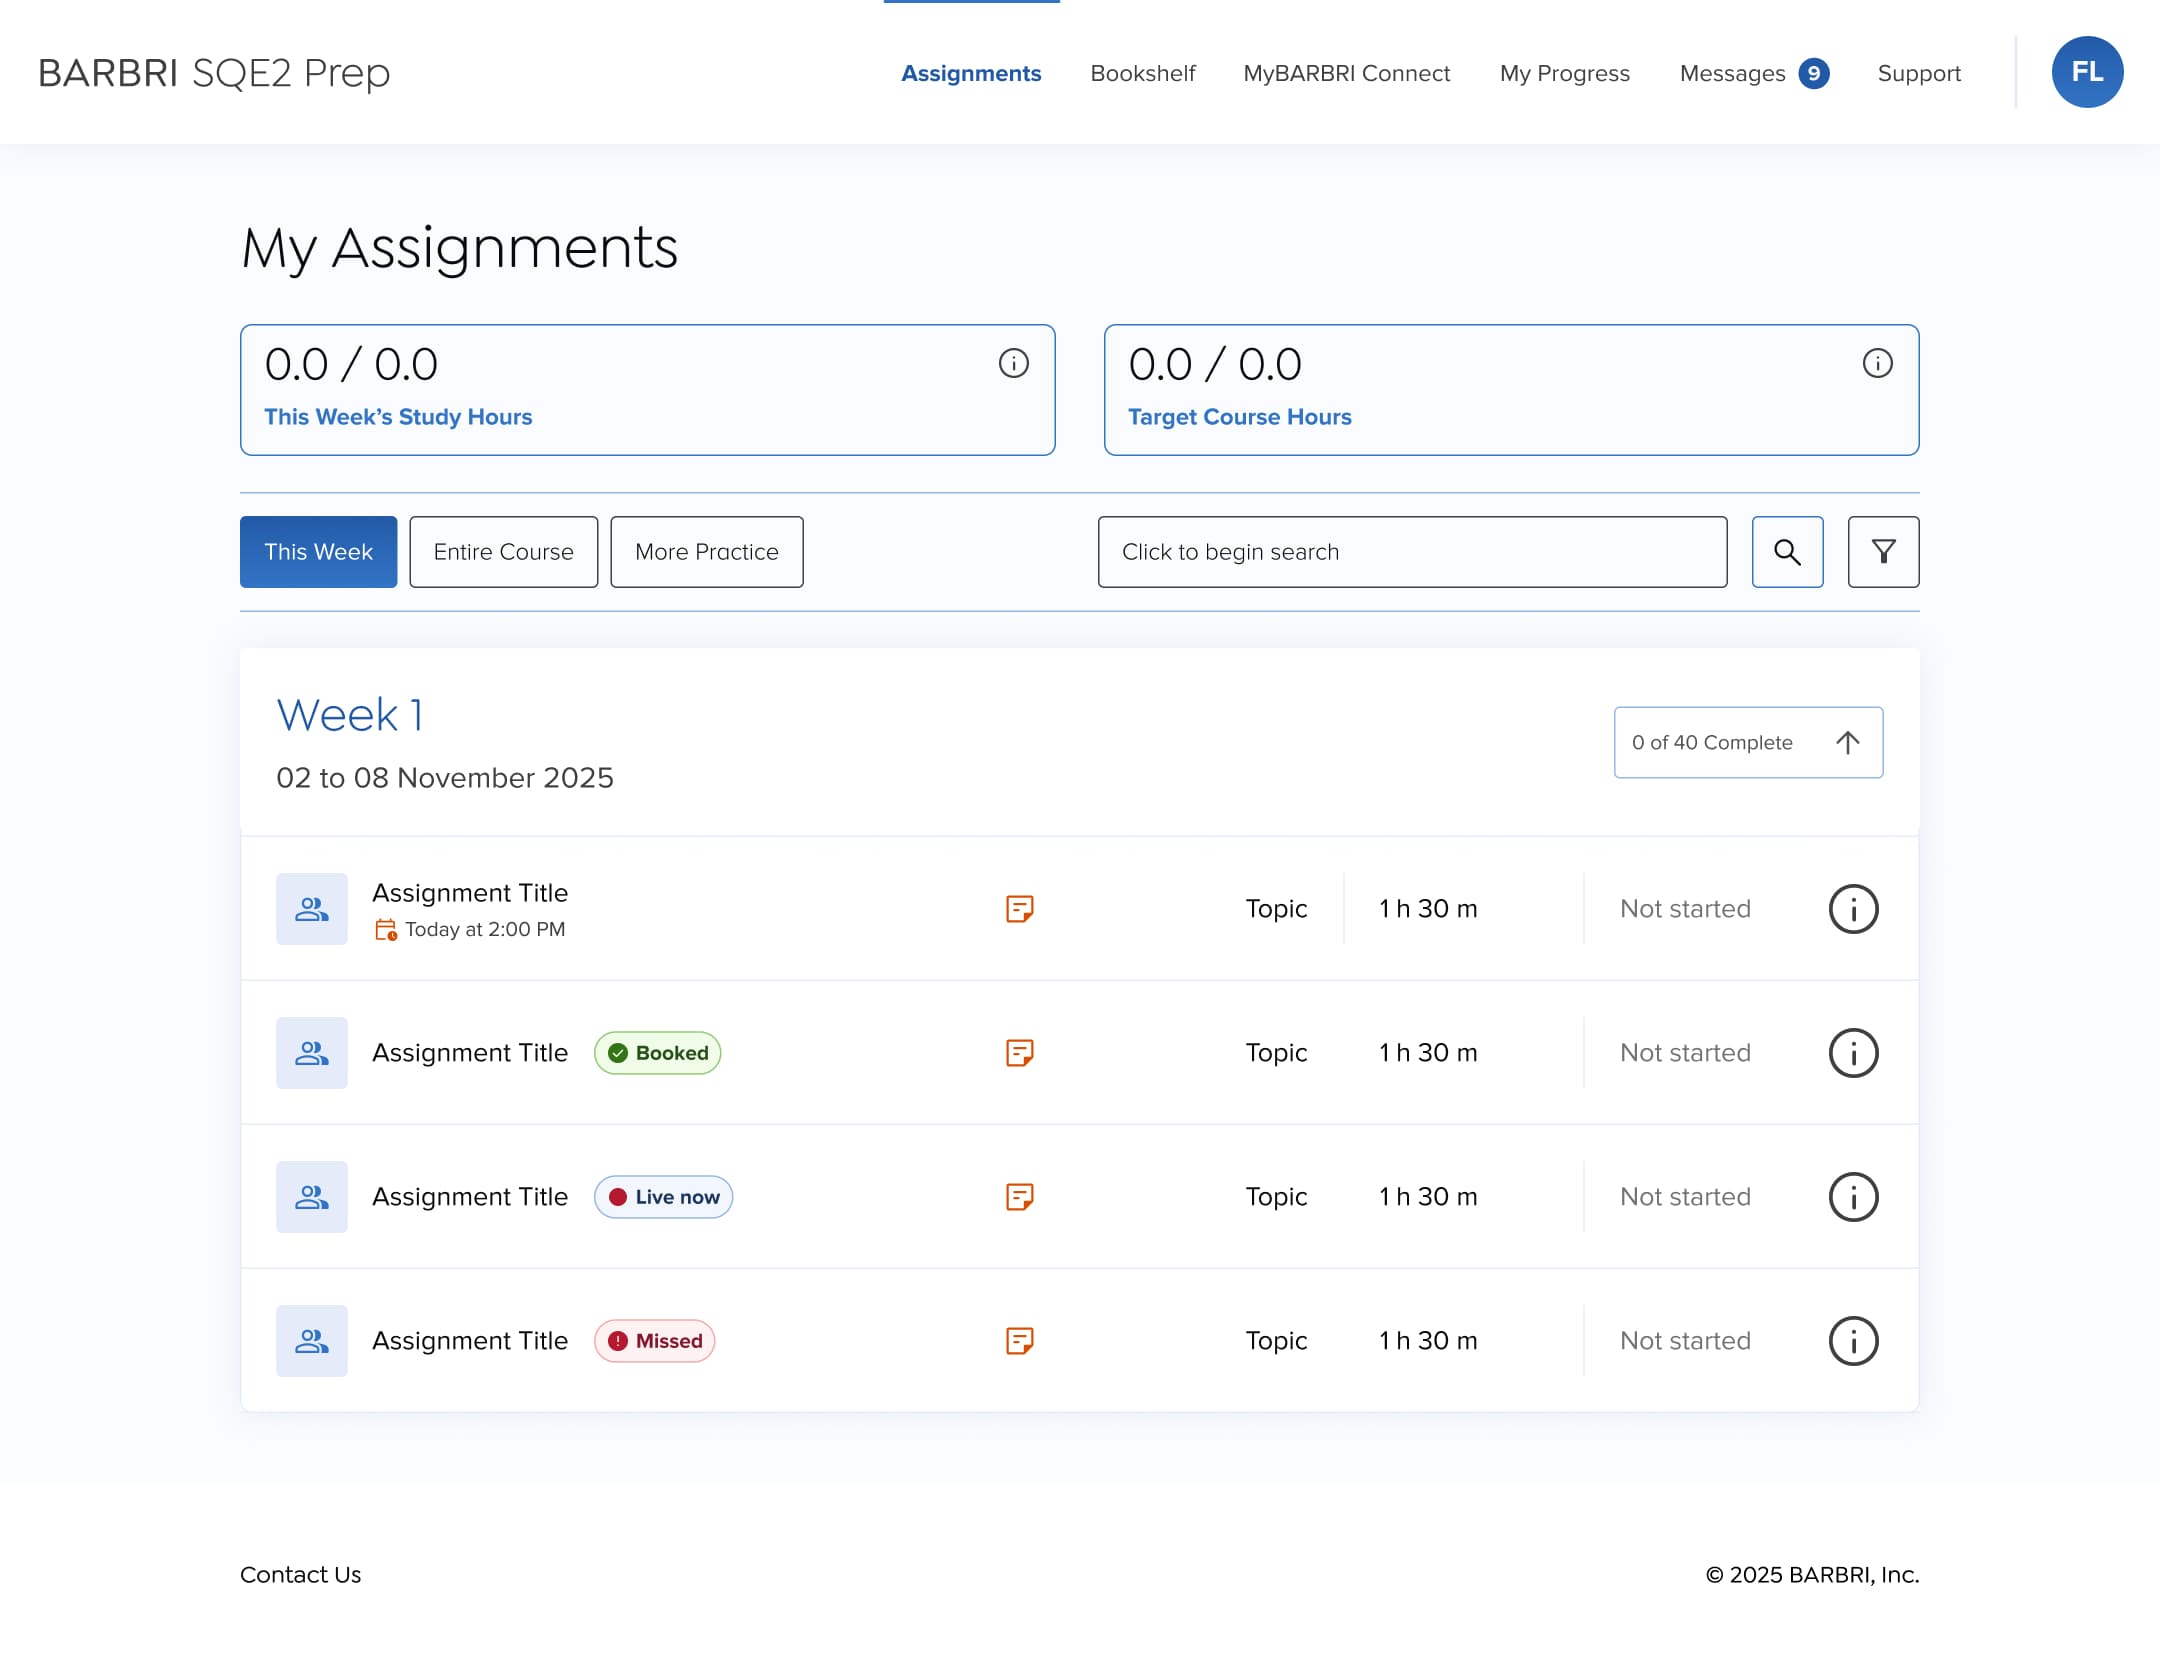Open Messages in the top navigation
This screenshot has height=1662, width=2160.
point(1732,73)
